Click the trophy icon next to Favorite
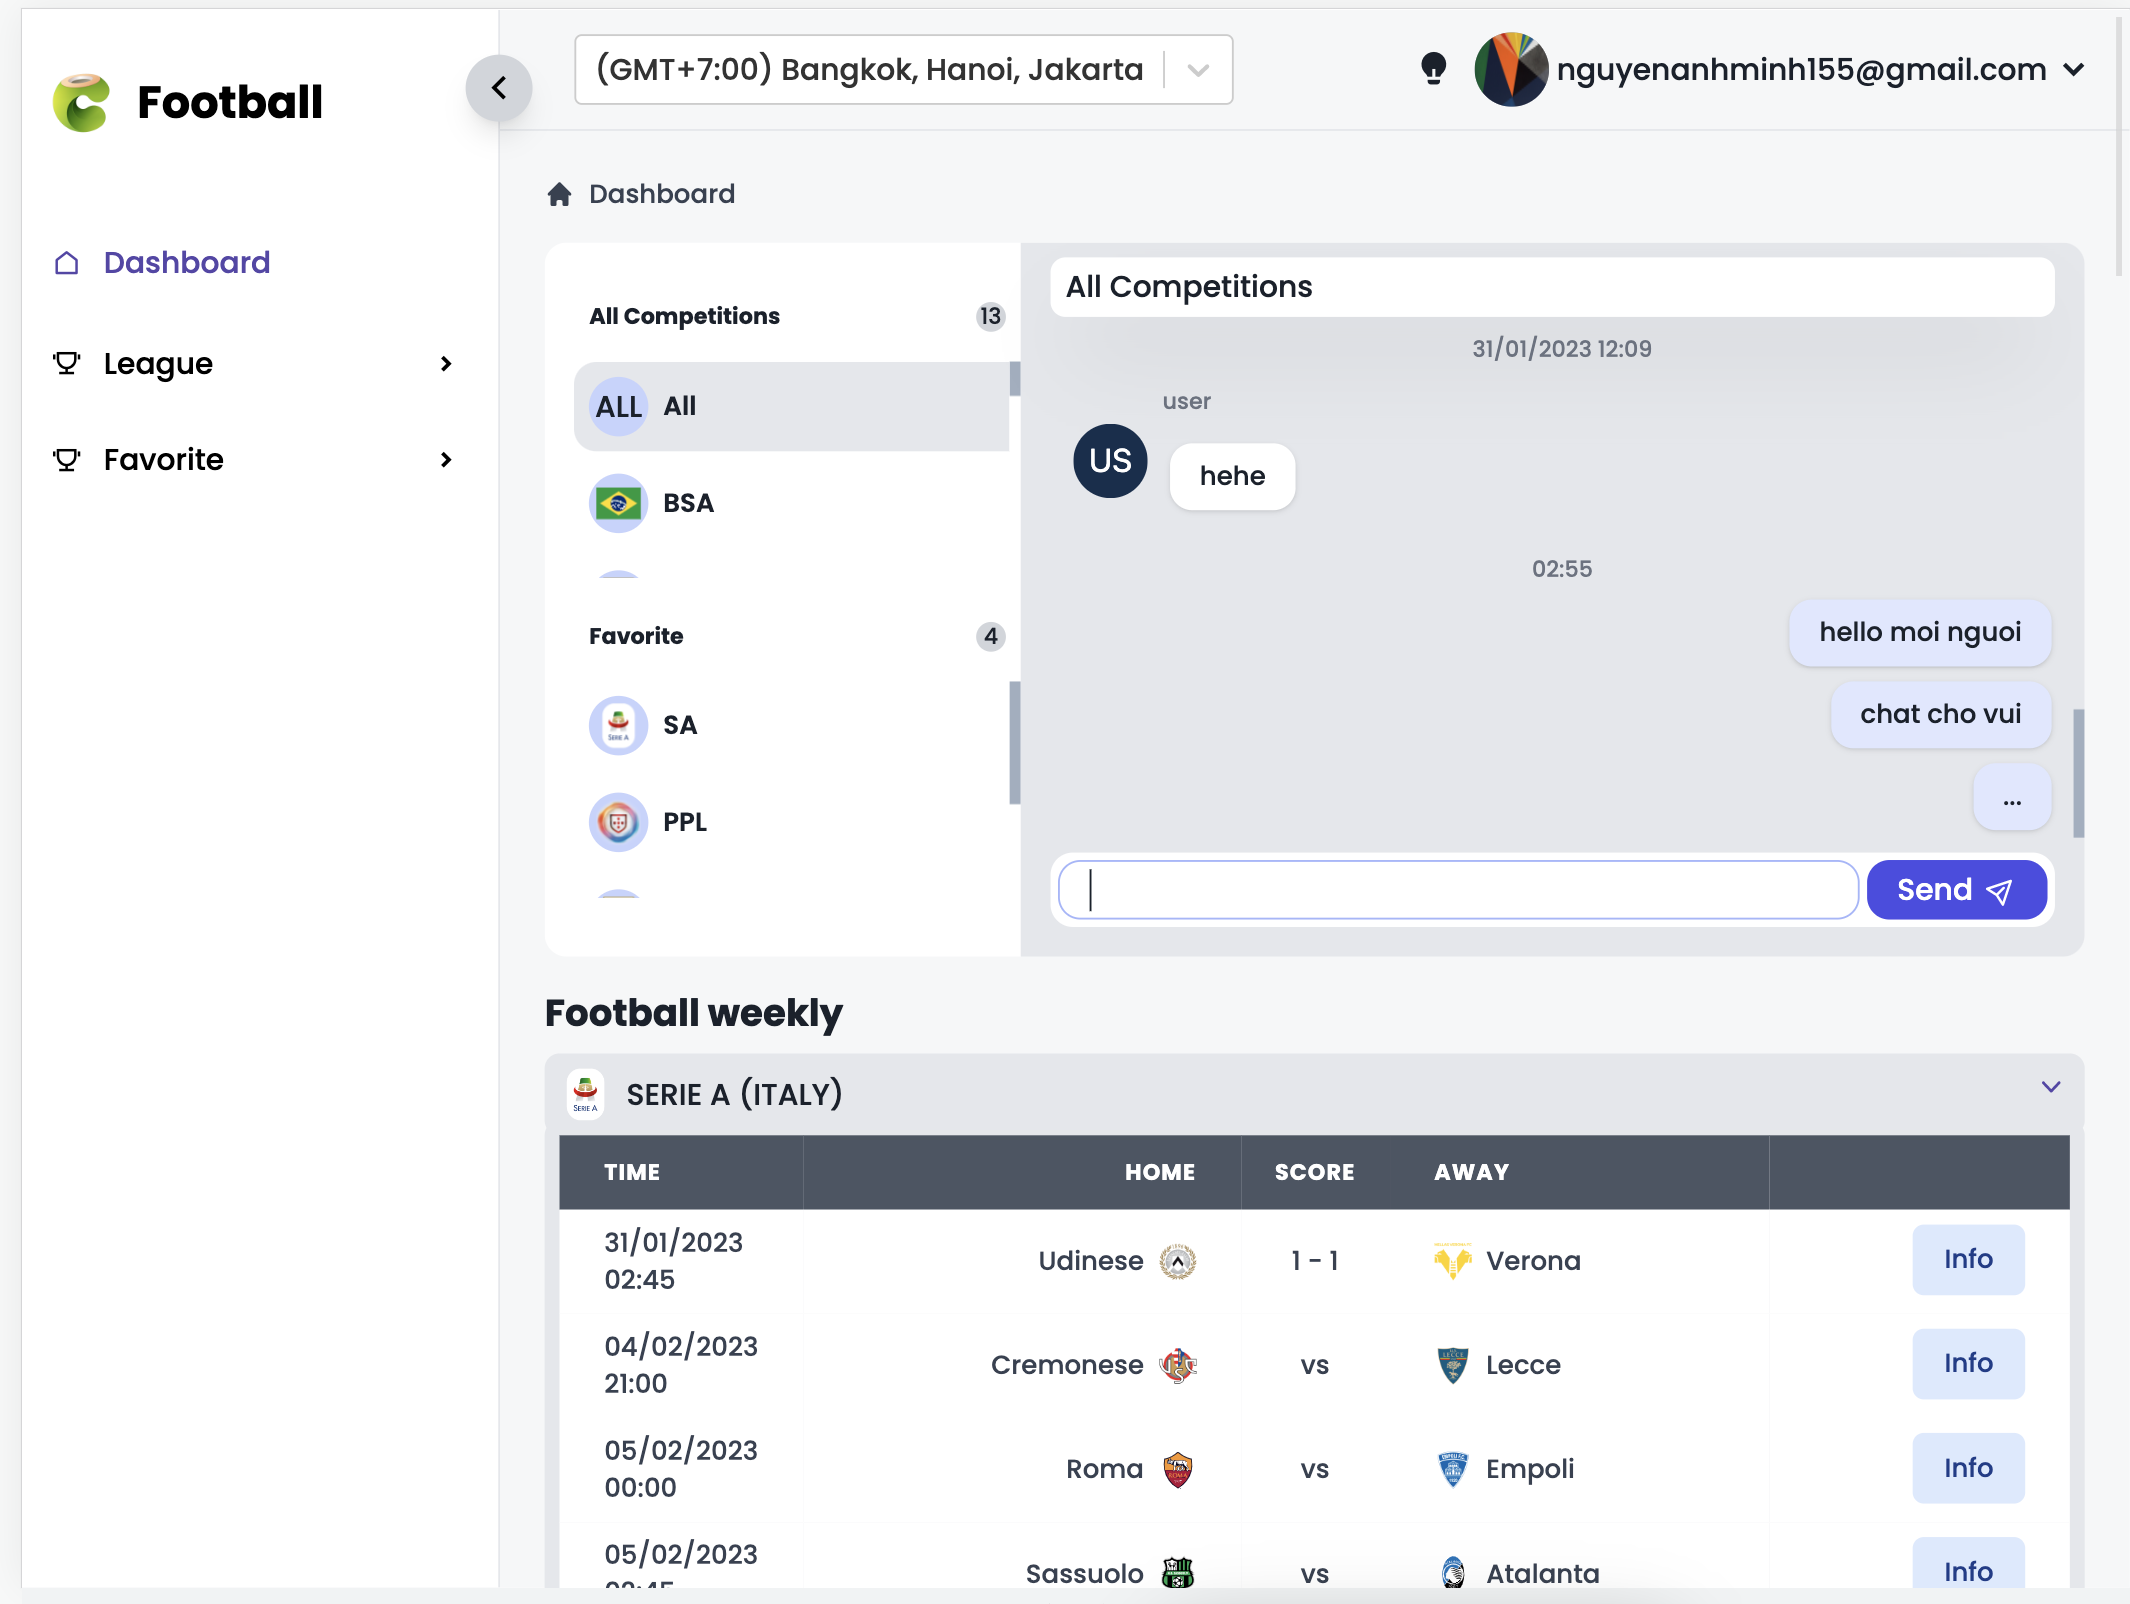Viewport: 2130px width, 1604px height. pyautogui.click(x=66, y=459)
